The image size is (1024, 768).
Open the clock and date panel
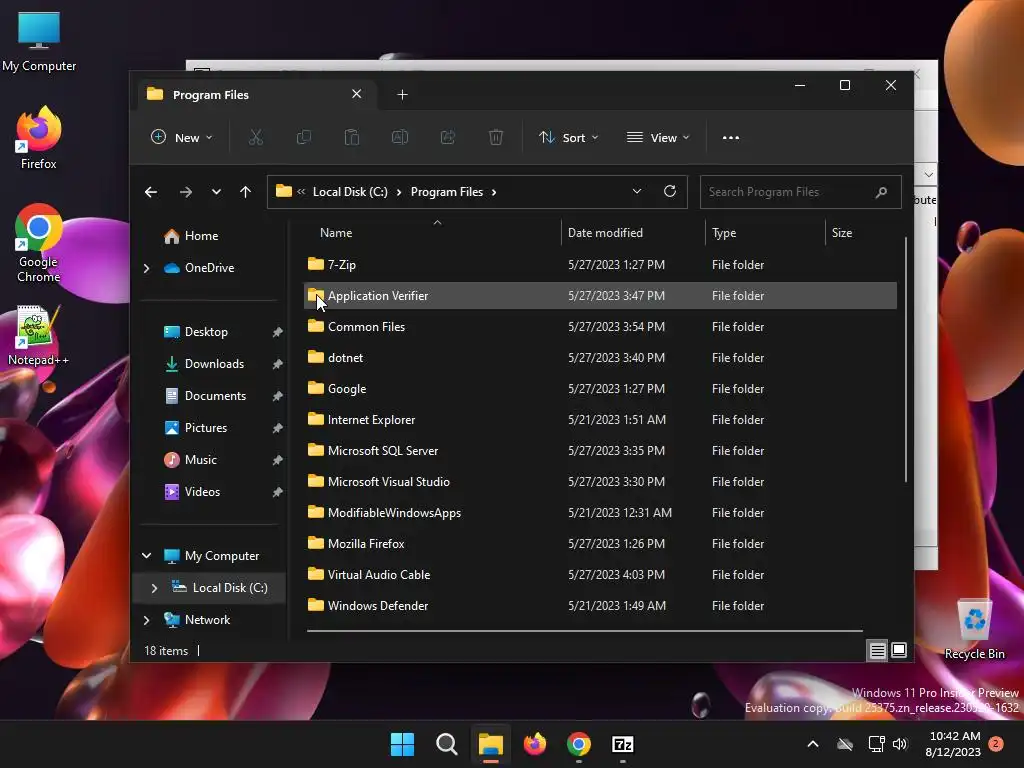pos(953,744)
